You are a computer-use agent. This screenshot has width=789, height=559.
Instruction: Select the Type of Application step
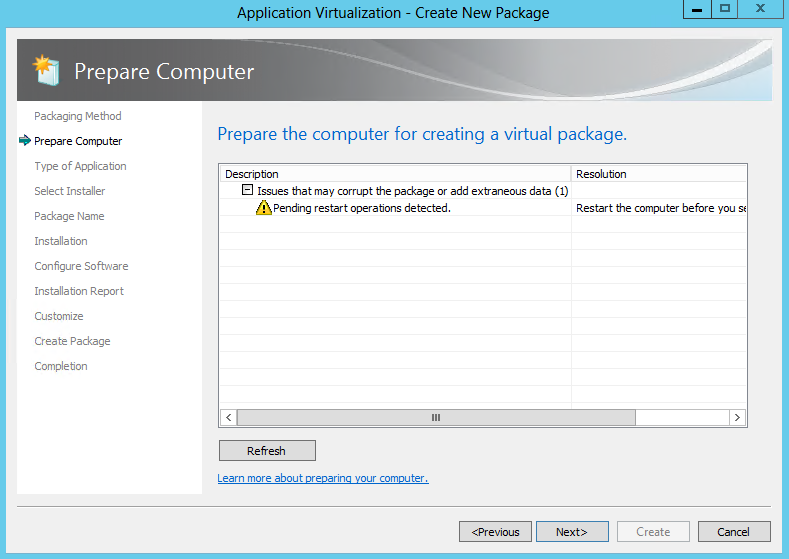(80, 166)
